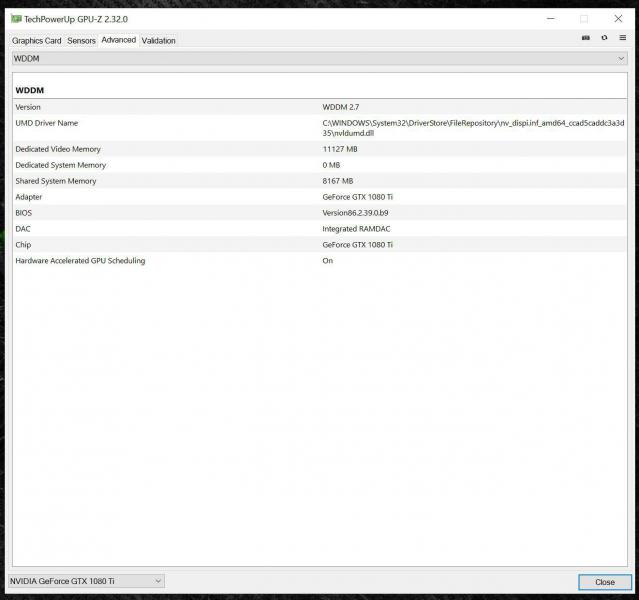Click the BIOS version value
The height and width of the screenshot is (600, 639).
(355, 213)
